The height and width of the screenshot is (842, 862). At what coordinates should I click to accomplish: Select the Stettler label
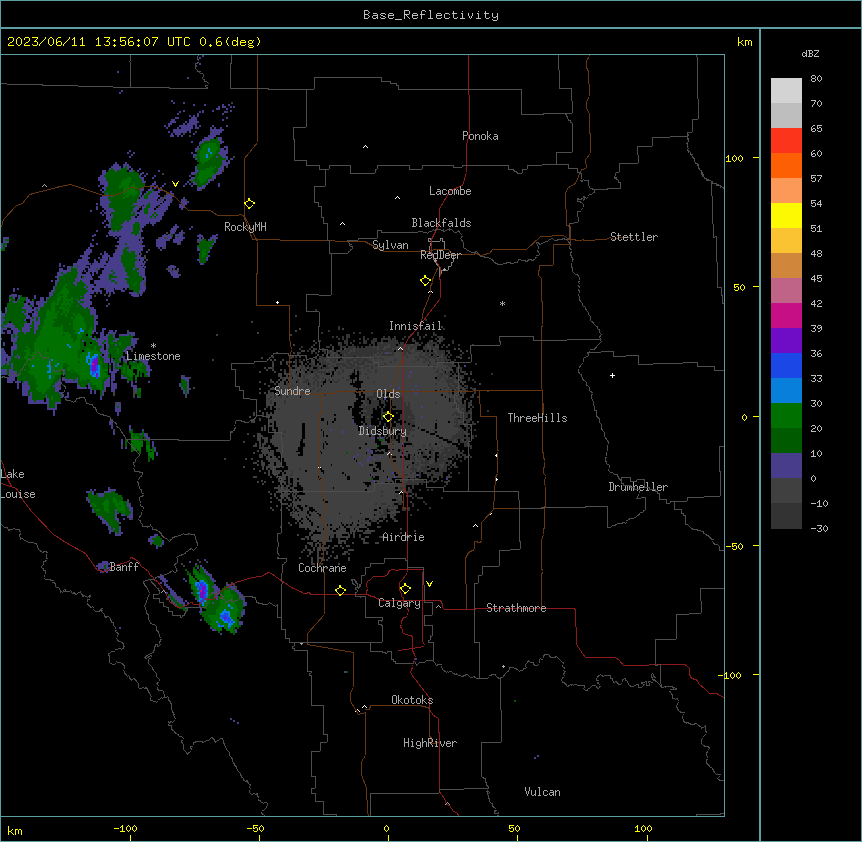point(634,237)
